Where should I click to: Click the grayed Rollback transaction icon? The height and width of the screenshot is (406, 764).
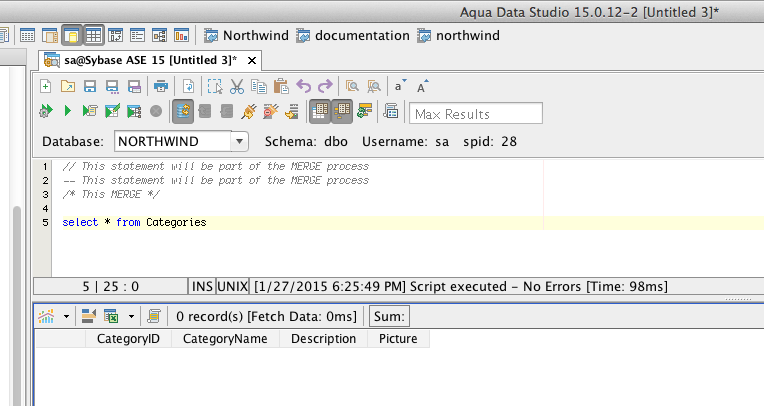(x=227, y=111)
